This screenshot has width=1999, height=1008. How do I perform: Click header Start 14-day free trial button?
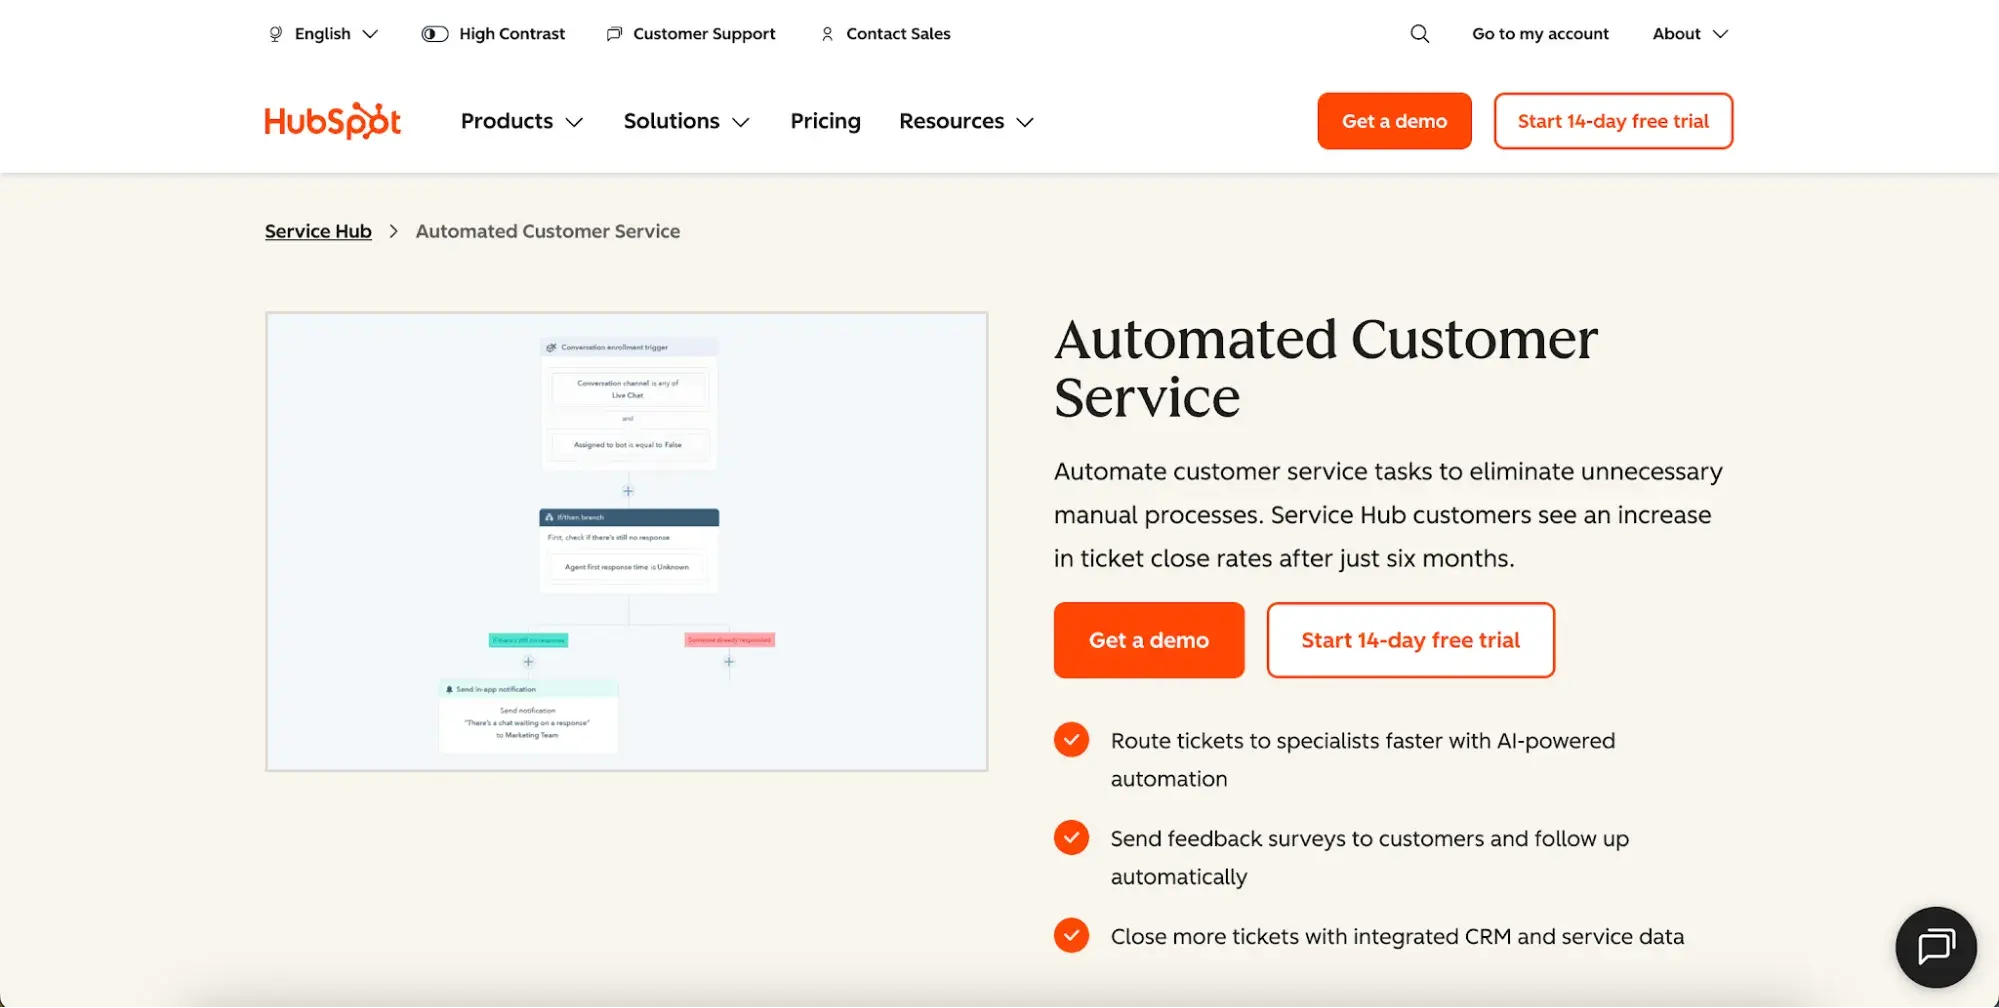point(1613,121)
